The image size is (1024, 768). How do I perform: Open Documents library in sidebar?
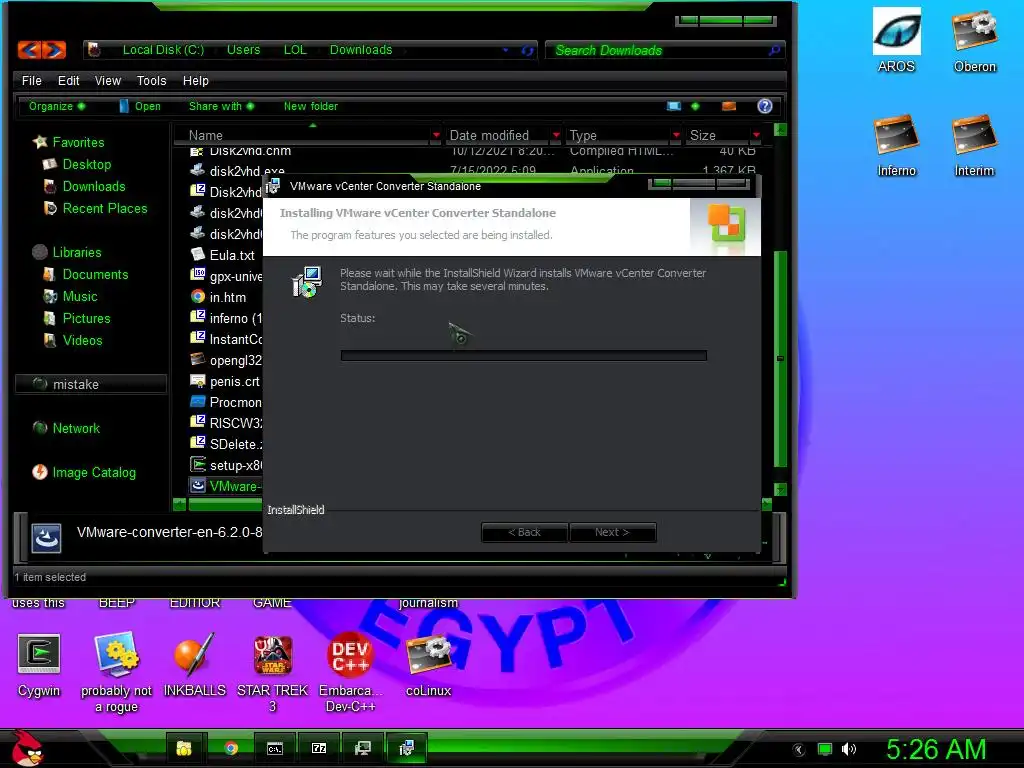pyautogui.click(x=86, y=274)
